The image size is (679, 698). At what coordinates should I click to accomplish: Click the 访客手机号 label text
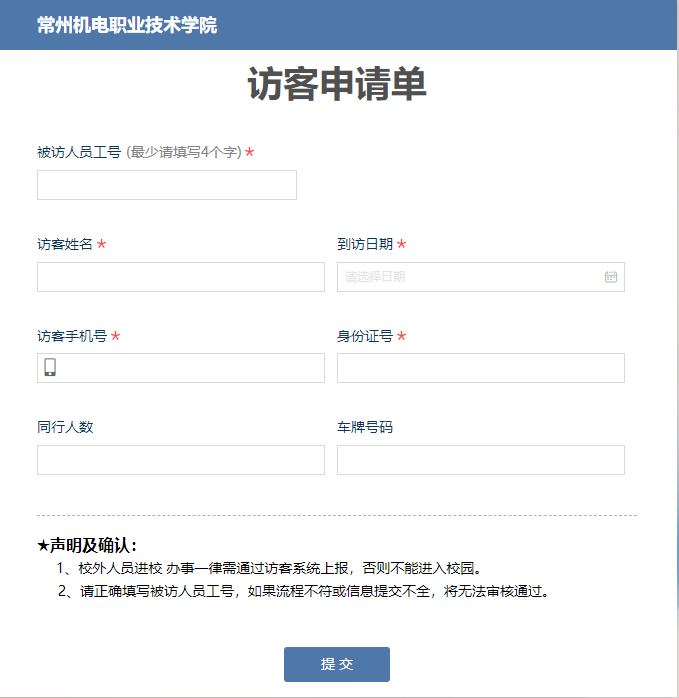(x=72, y=336)
